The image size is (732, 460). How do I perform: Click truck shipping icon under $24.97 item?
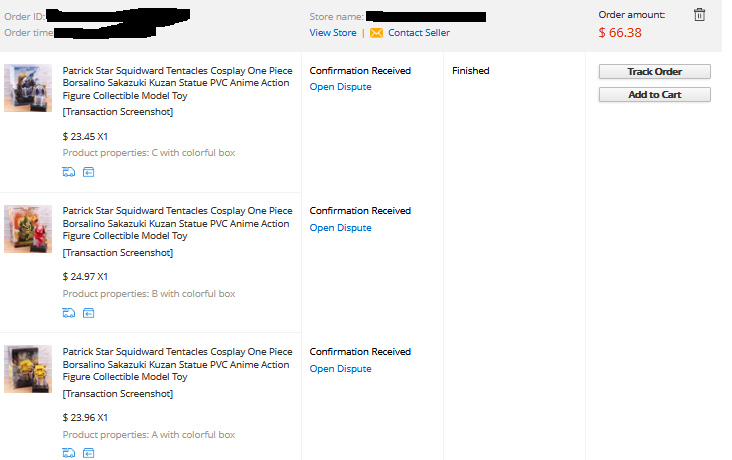[69, 313]
